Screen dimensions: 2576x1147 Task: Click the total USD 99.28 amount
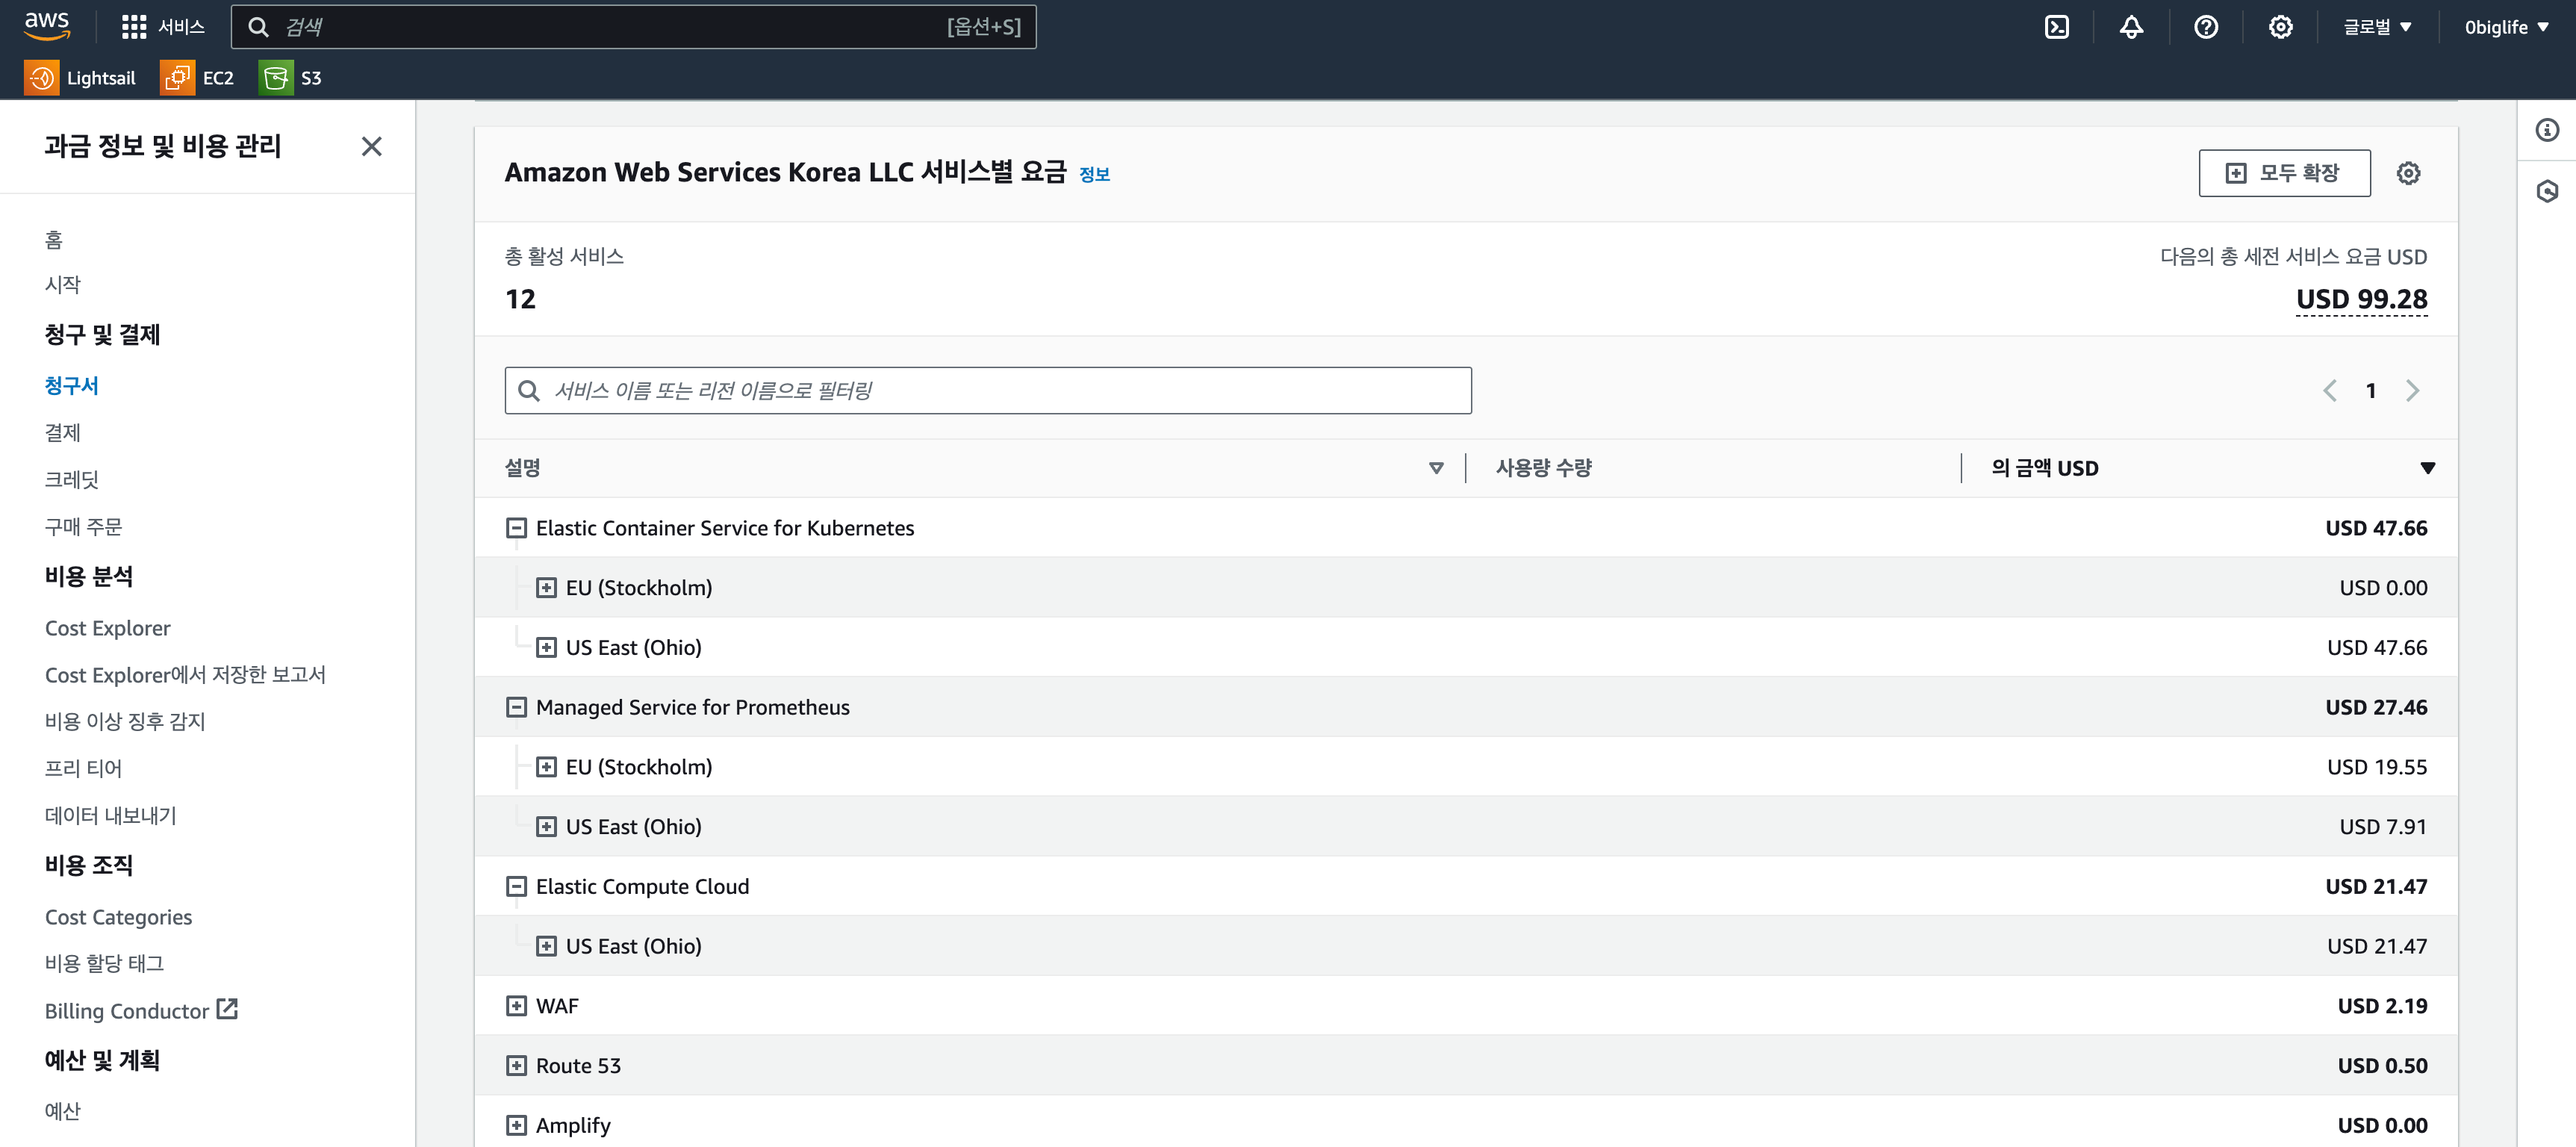[2361, 299]
